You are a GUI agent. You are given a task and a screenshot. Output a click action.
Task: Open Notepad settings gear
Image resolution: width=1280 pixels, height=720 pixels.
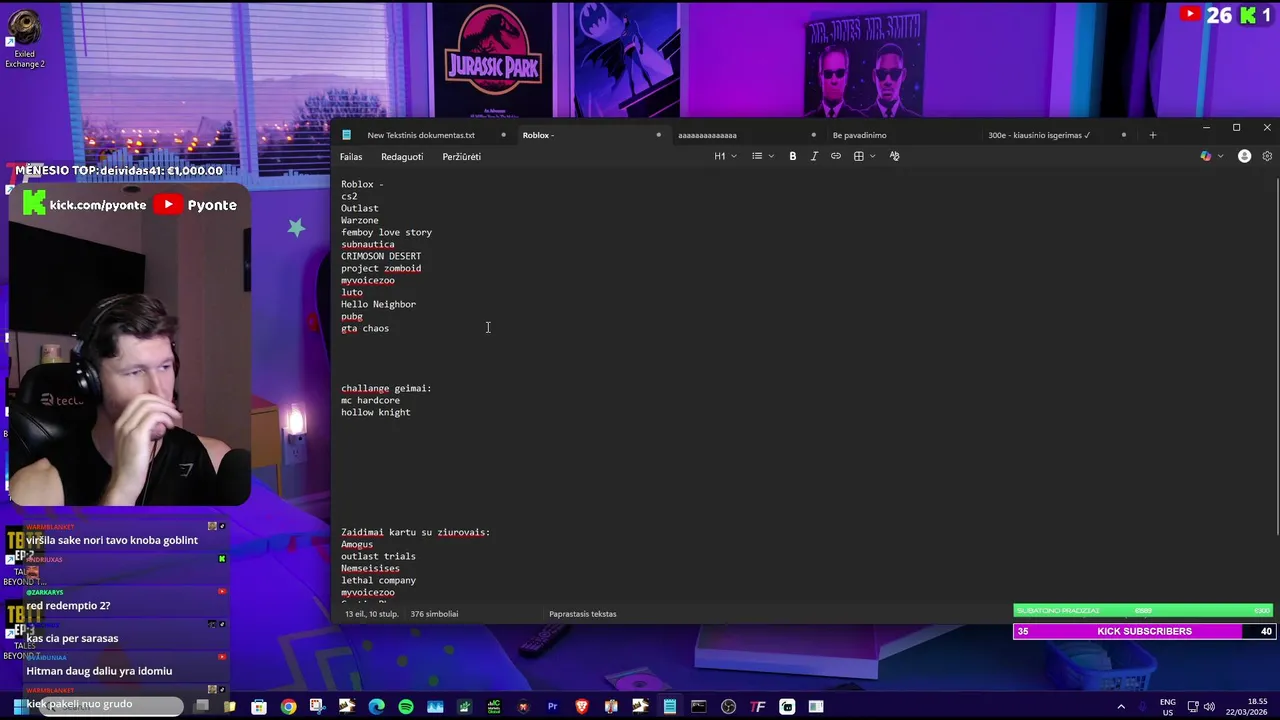(x=1267, y=156)
